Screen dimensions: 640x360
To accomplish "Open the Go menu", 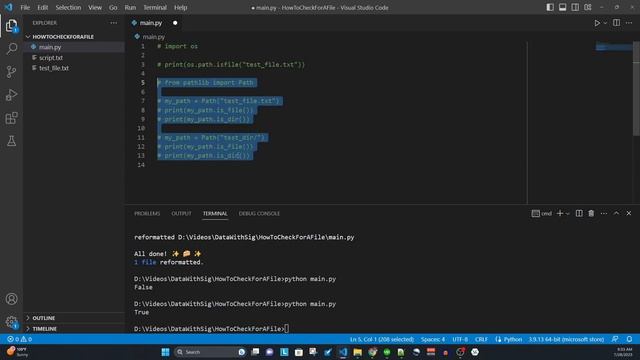I will point(113,7).
